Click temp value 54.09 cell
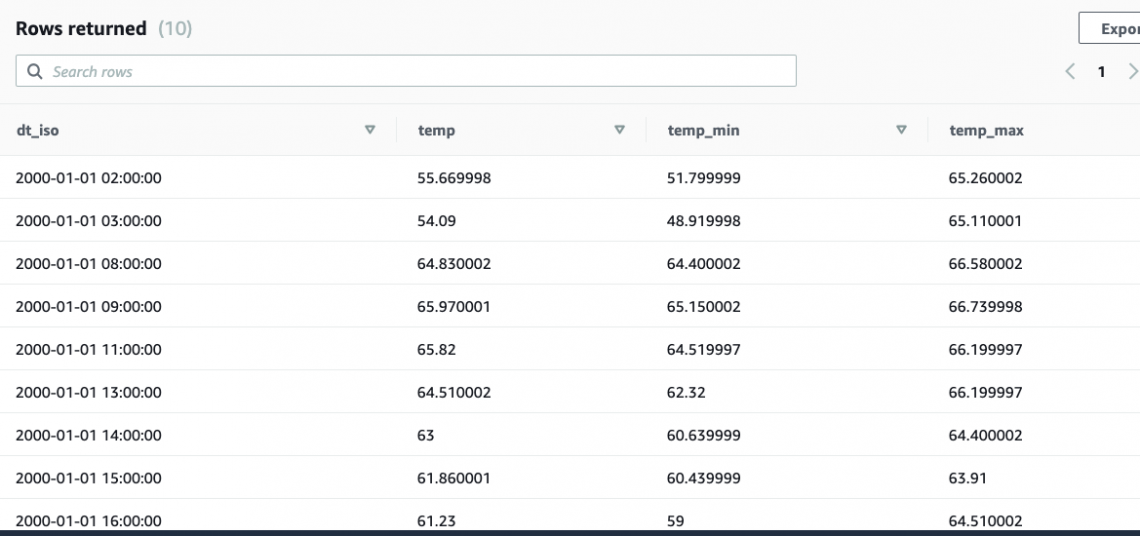Image resolution: width=1140 pixels, height=536 pixels. pyautogui.click(x=437, y=221)
